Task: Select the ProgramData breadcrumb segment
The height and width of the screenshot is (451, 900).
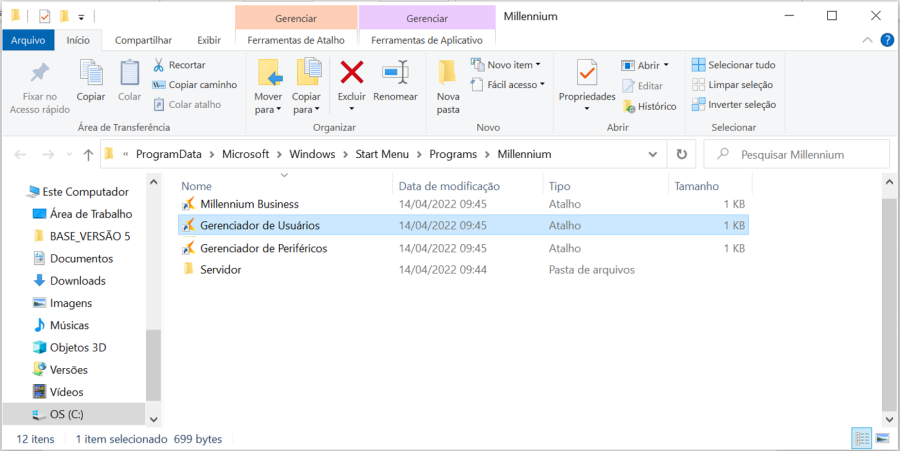Action: point(169,154)
